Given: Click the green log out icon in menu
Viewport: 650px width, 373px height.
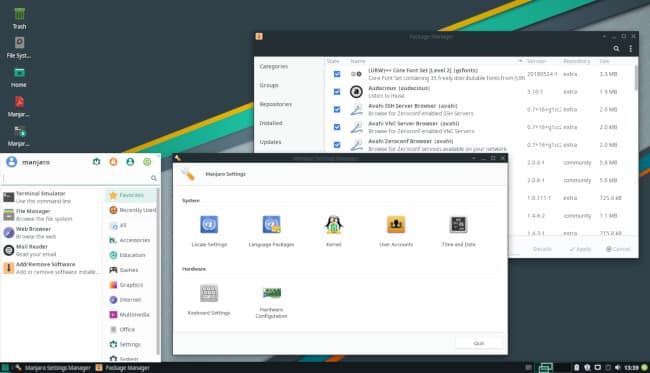Looking at the screenshot, I should [x=147, y=162].
